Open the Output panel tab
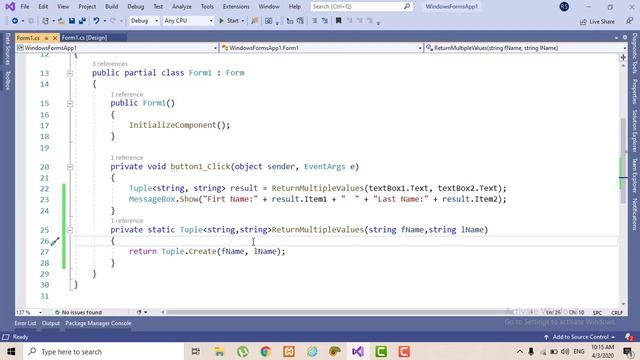Viewport: 640px width, 360px height. click(51, 323)
